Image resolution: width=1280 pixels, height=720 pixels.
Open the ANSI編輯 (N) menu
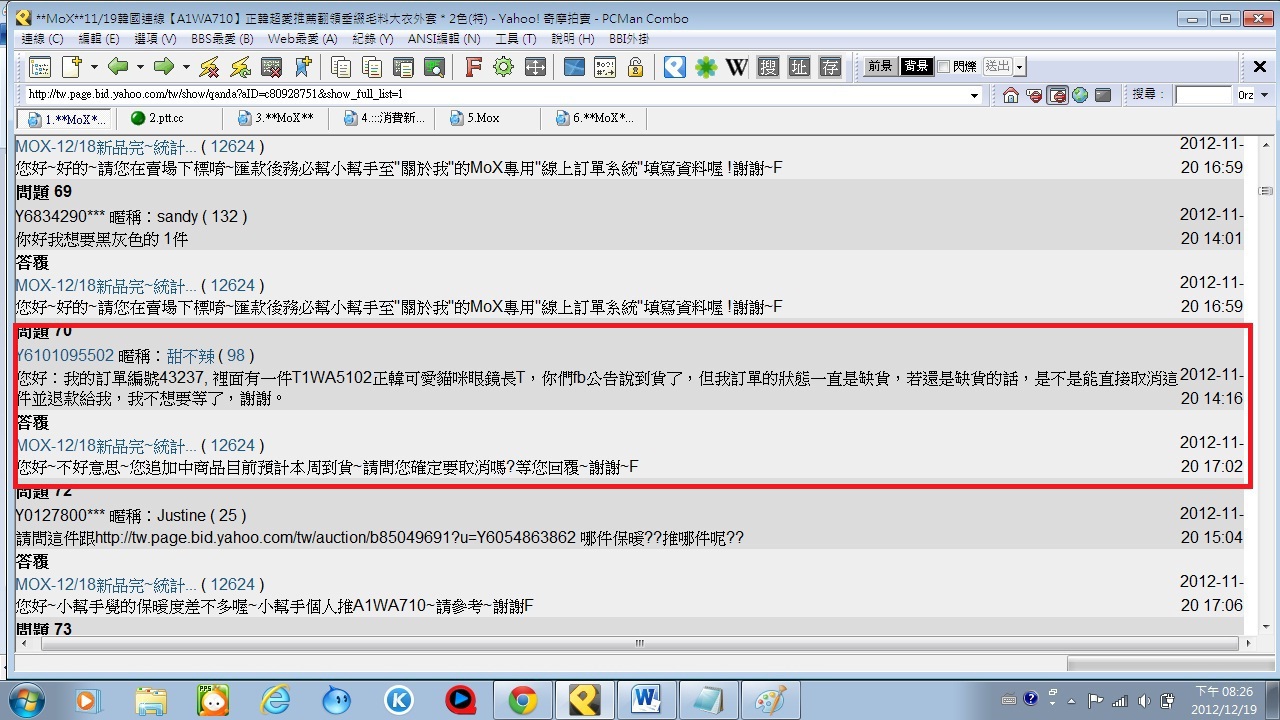point(444,38)
